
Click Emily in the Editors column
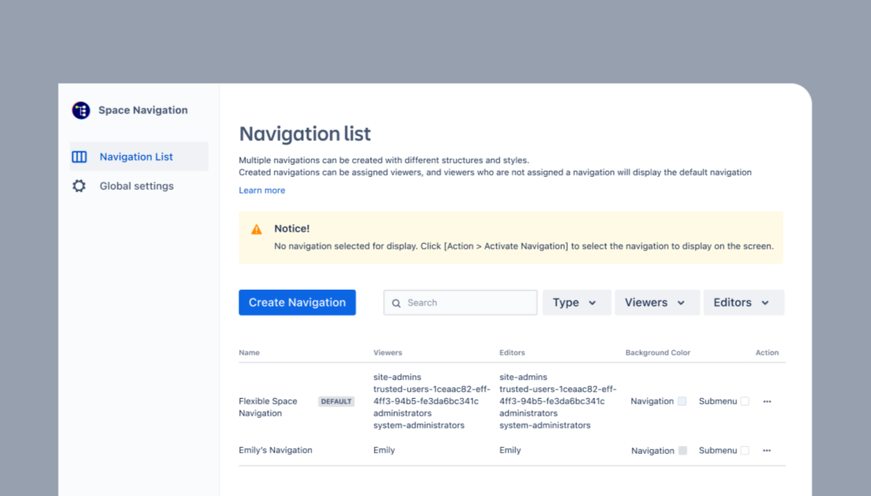pyautogui.click(x=510, y=450)
